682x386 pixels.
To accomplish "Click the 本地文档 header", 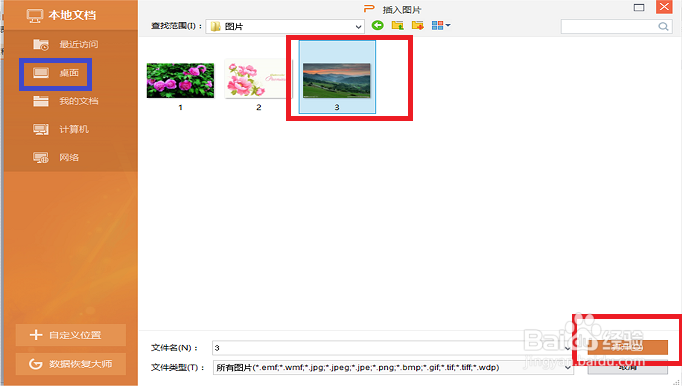I will pos(61,15).
